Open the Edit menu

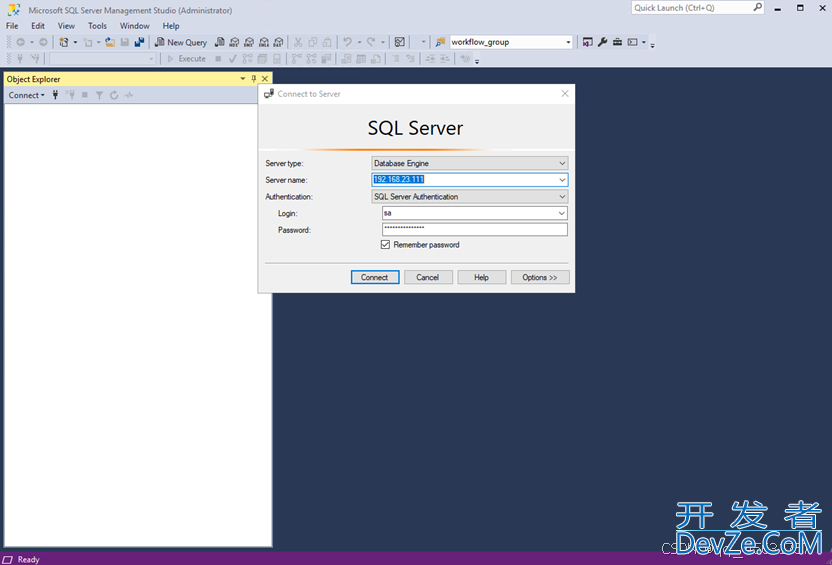click(38, 25)
